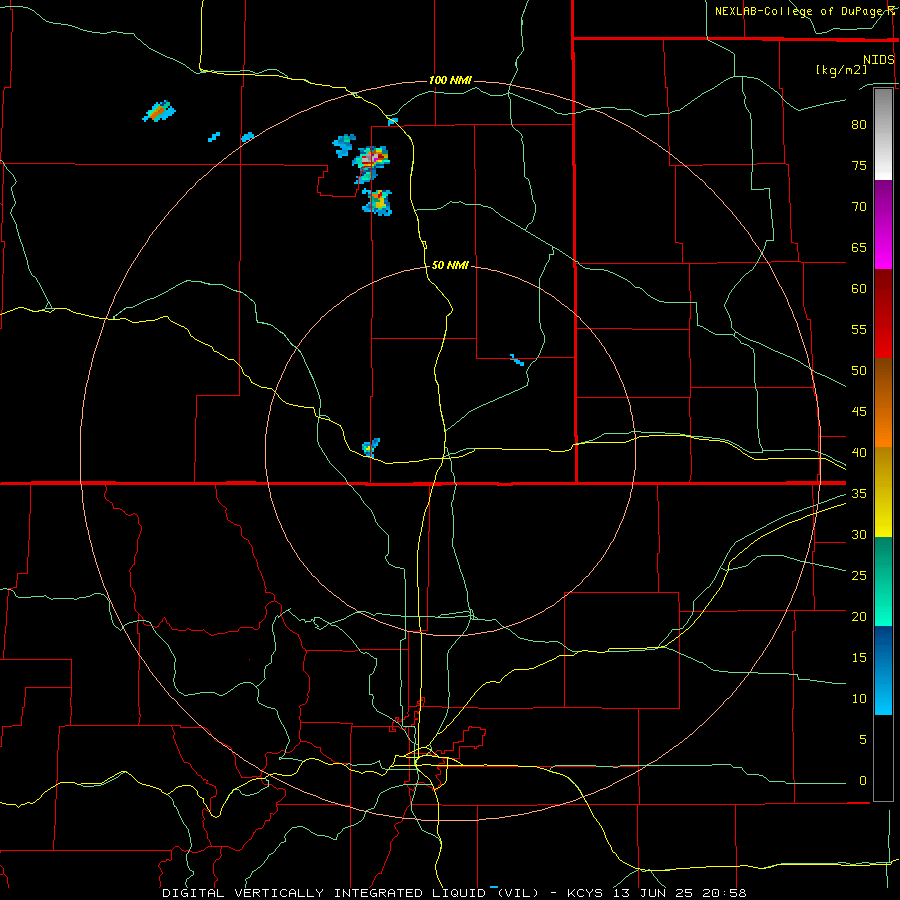The width and height of the screenshot is (900, 900).
Task: Pick the green segment of color bar
Action: (883, 581)
